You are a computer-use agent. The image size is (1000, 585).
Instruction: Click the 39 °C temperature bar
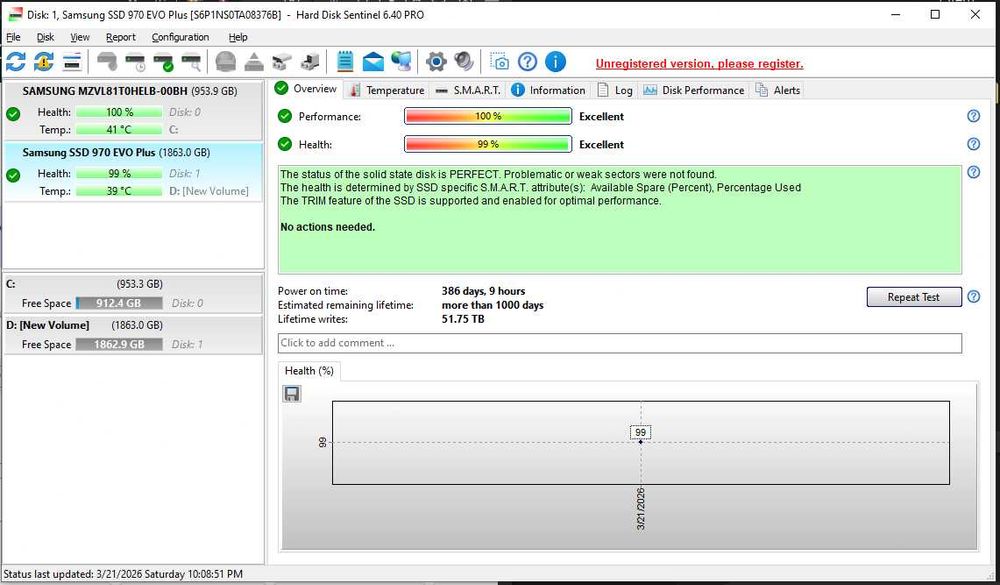(x=119, y=191)
